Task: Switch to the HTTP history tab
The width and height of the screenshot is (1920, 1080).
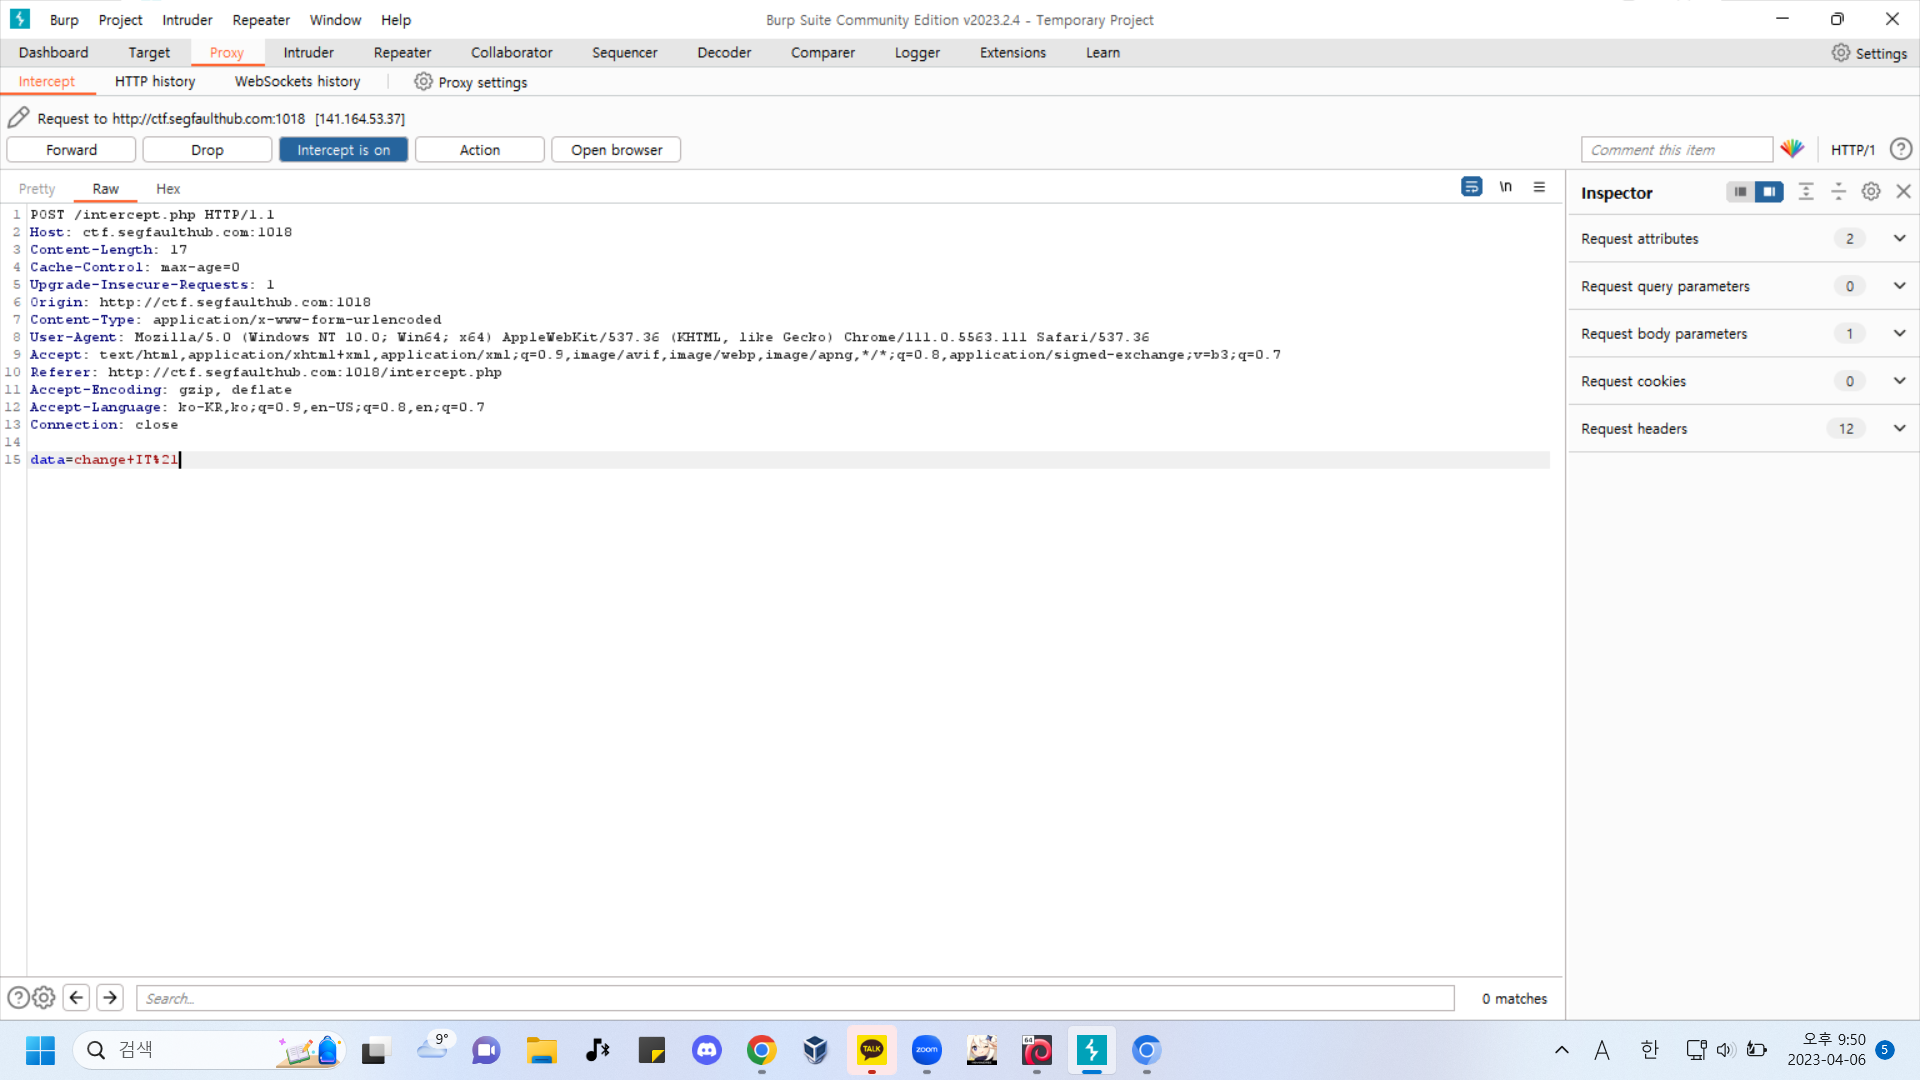Action: pyautogui.click(x=155, y=82)
